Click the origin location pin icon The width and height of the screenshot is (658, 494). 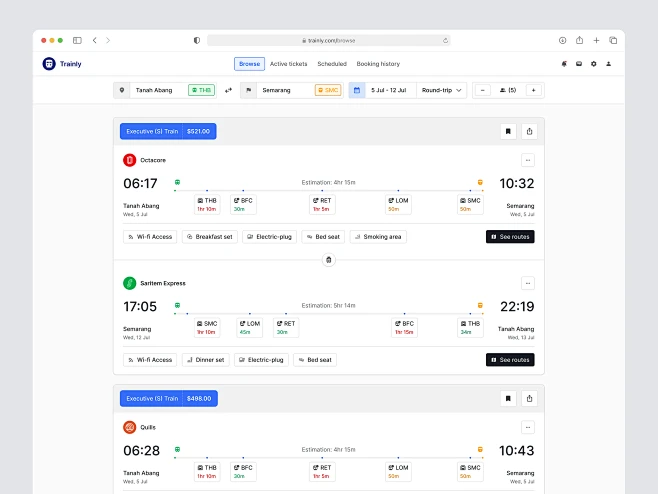point(122,90)
